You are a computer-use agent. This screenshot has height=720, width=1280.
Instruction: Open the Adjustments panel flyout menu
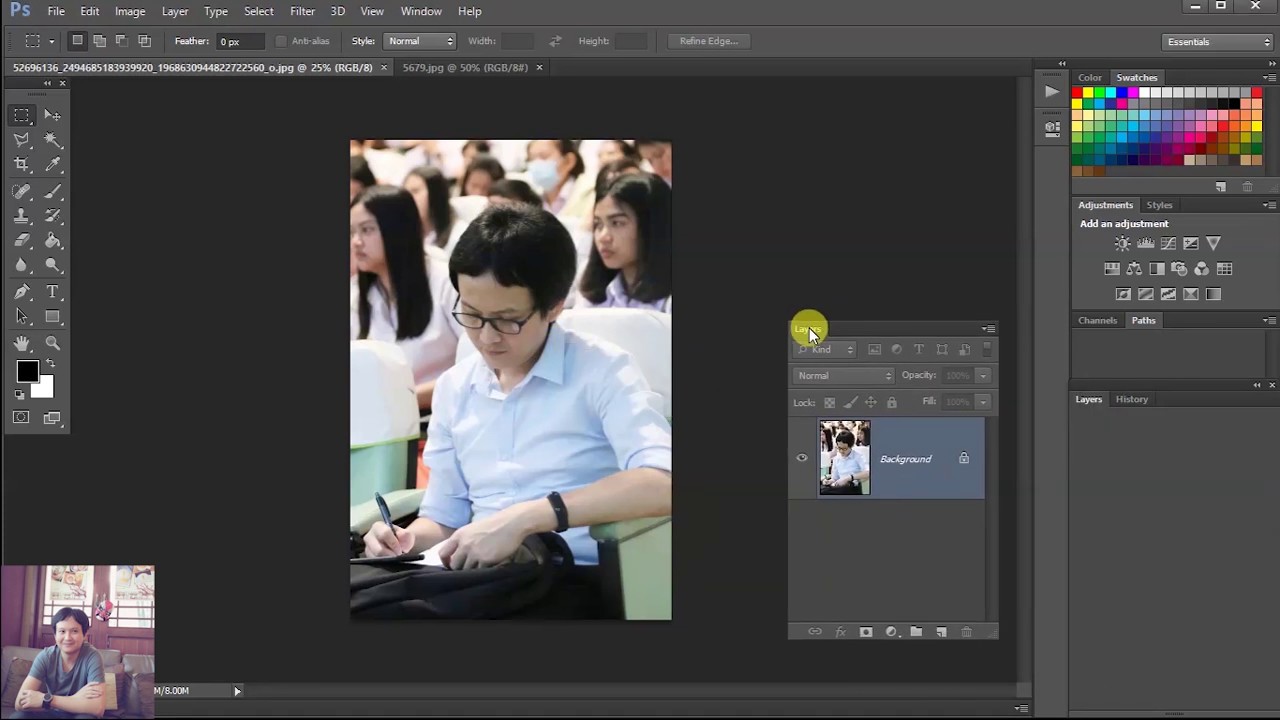1269,205
